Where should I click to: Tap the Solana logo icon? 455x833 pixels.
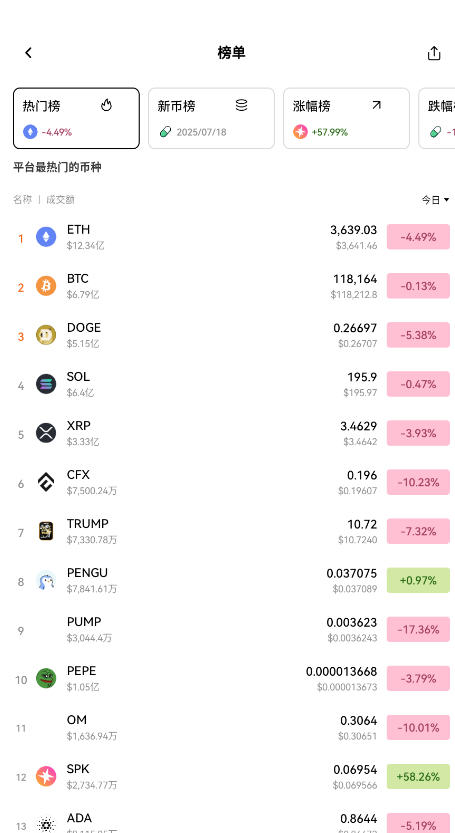coord(46,384)
